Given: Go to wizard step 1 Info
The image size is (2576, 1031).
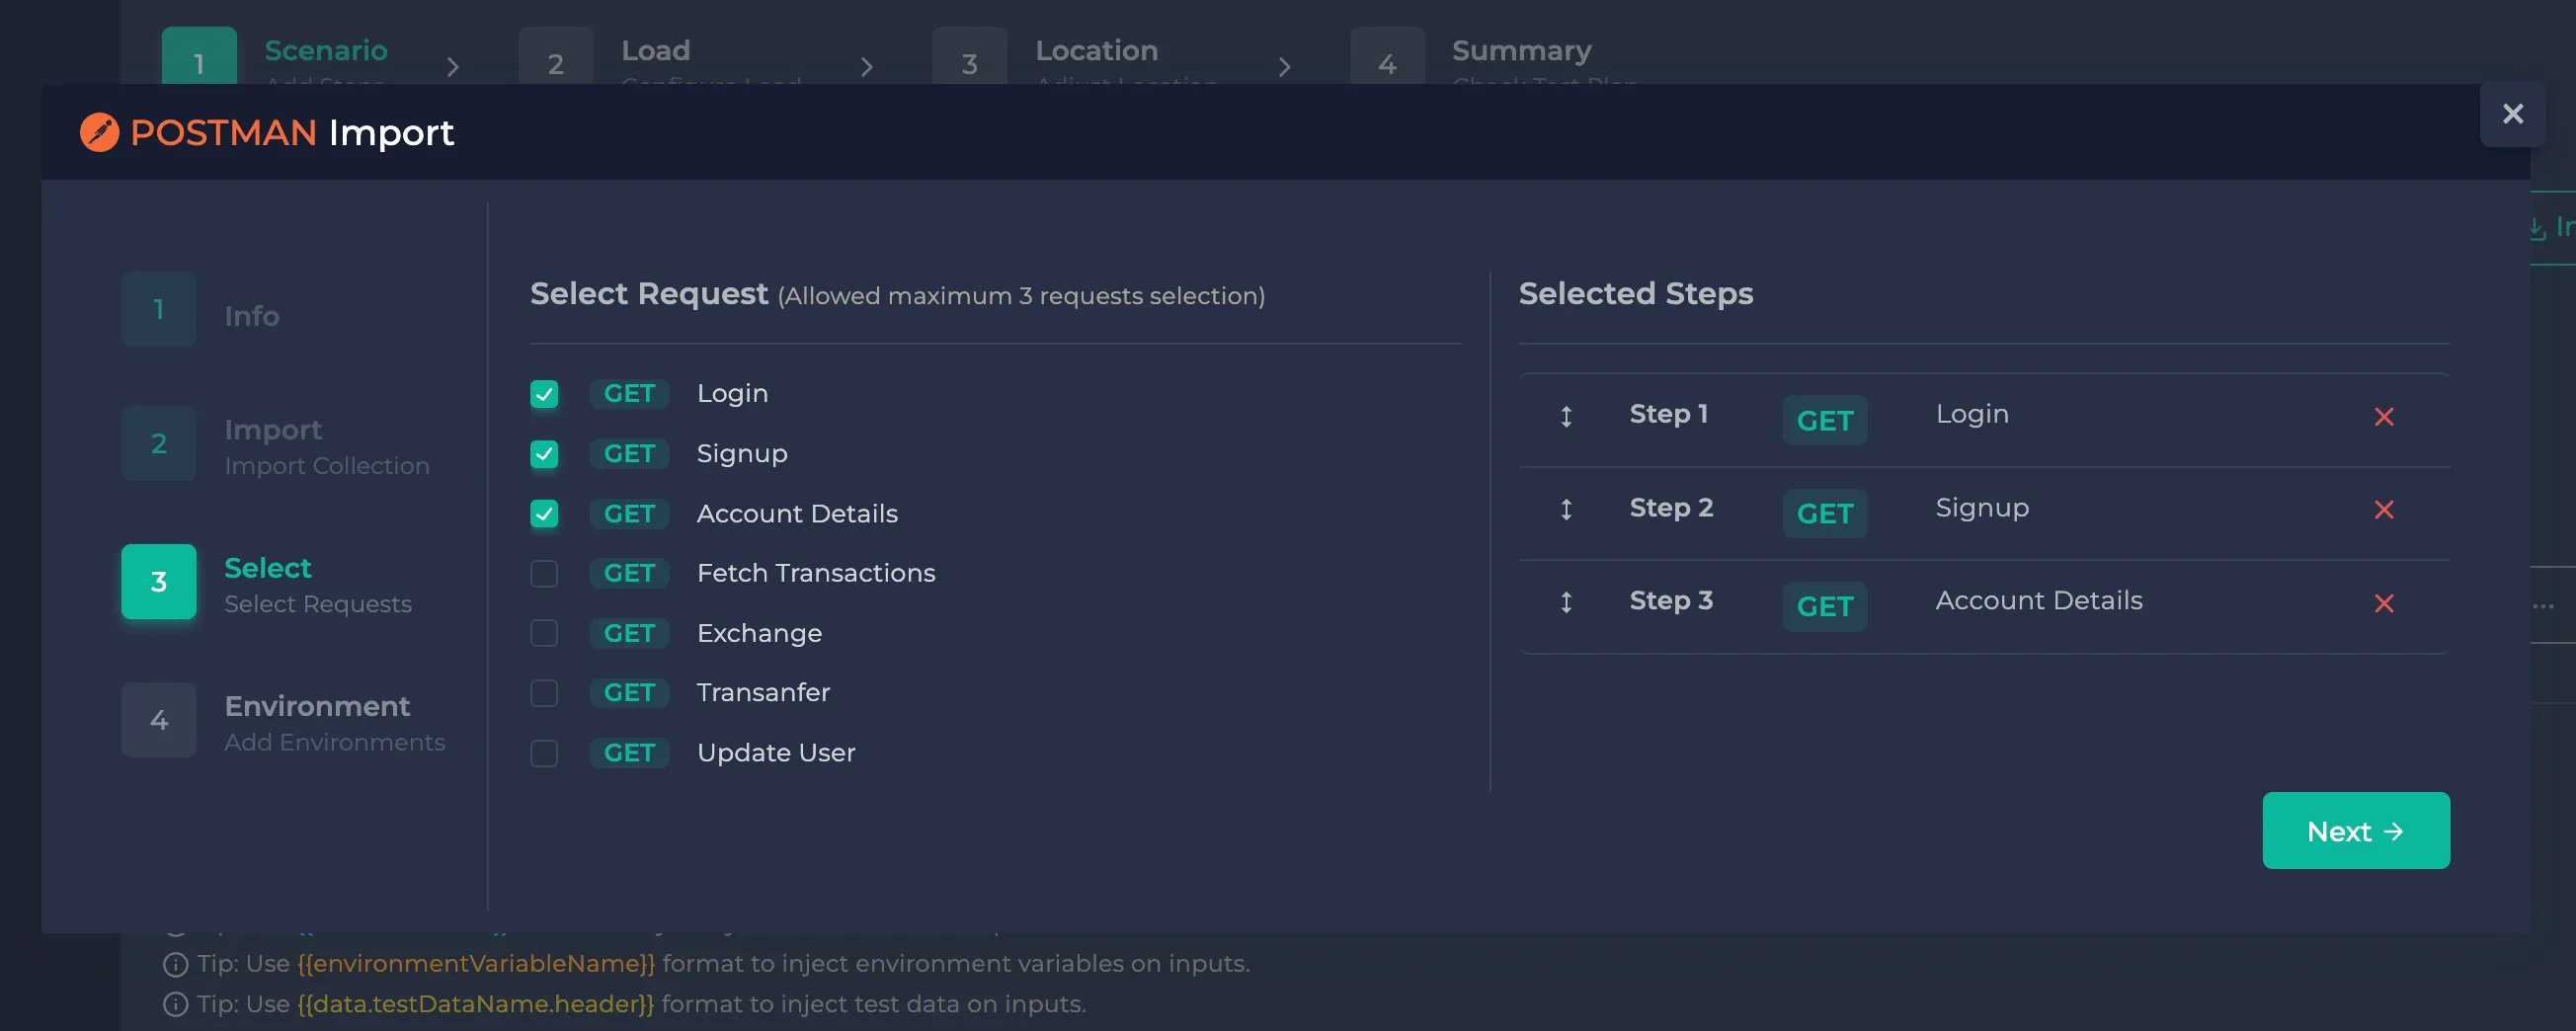Looking at the screenshot, I should point(200,310).
